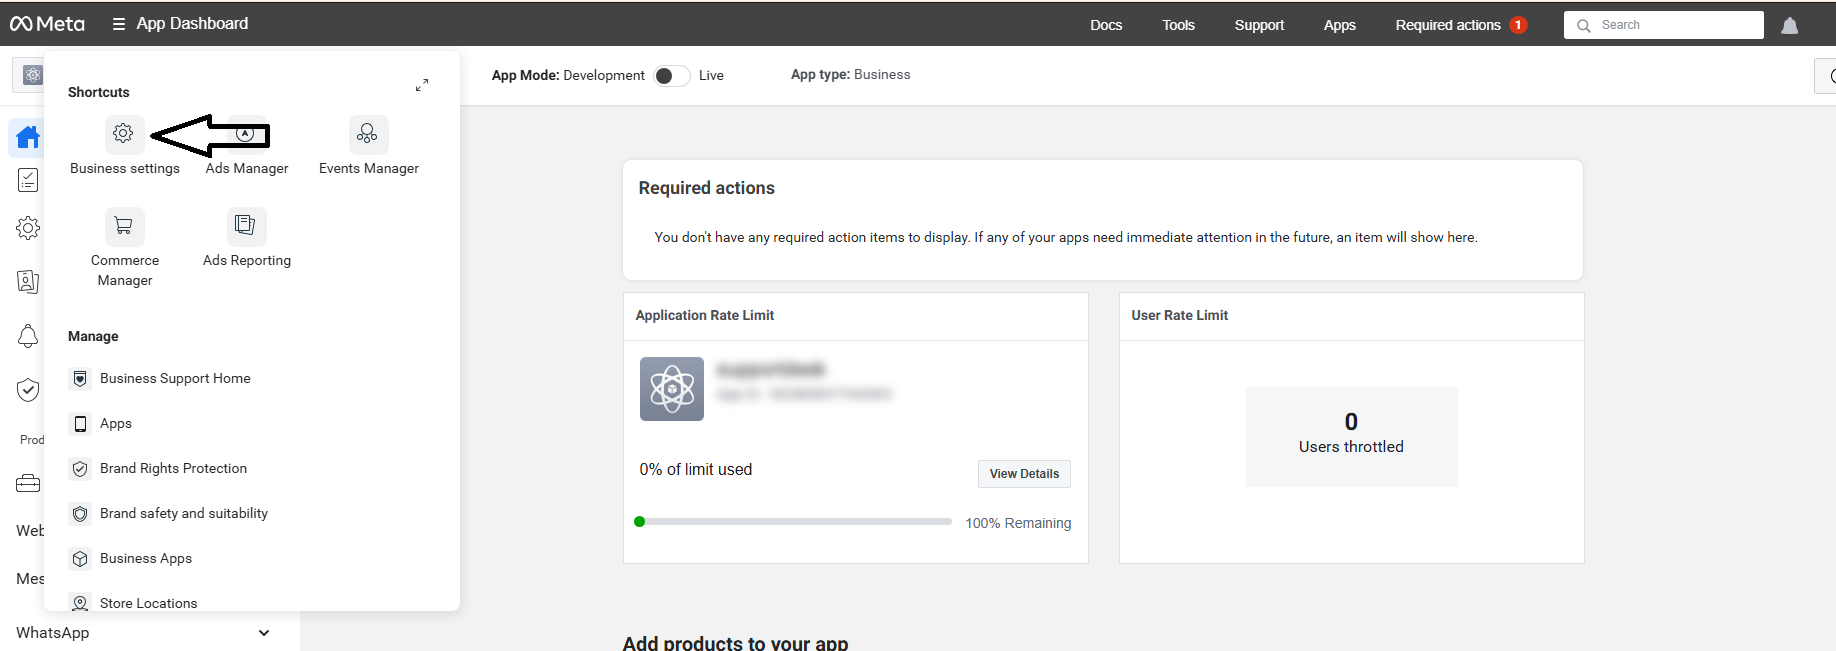Open Required actions in top bar

(x=1448, y=25)
